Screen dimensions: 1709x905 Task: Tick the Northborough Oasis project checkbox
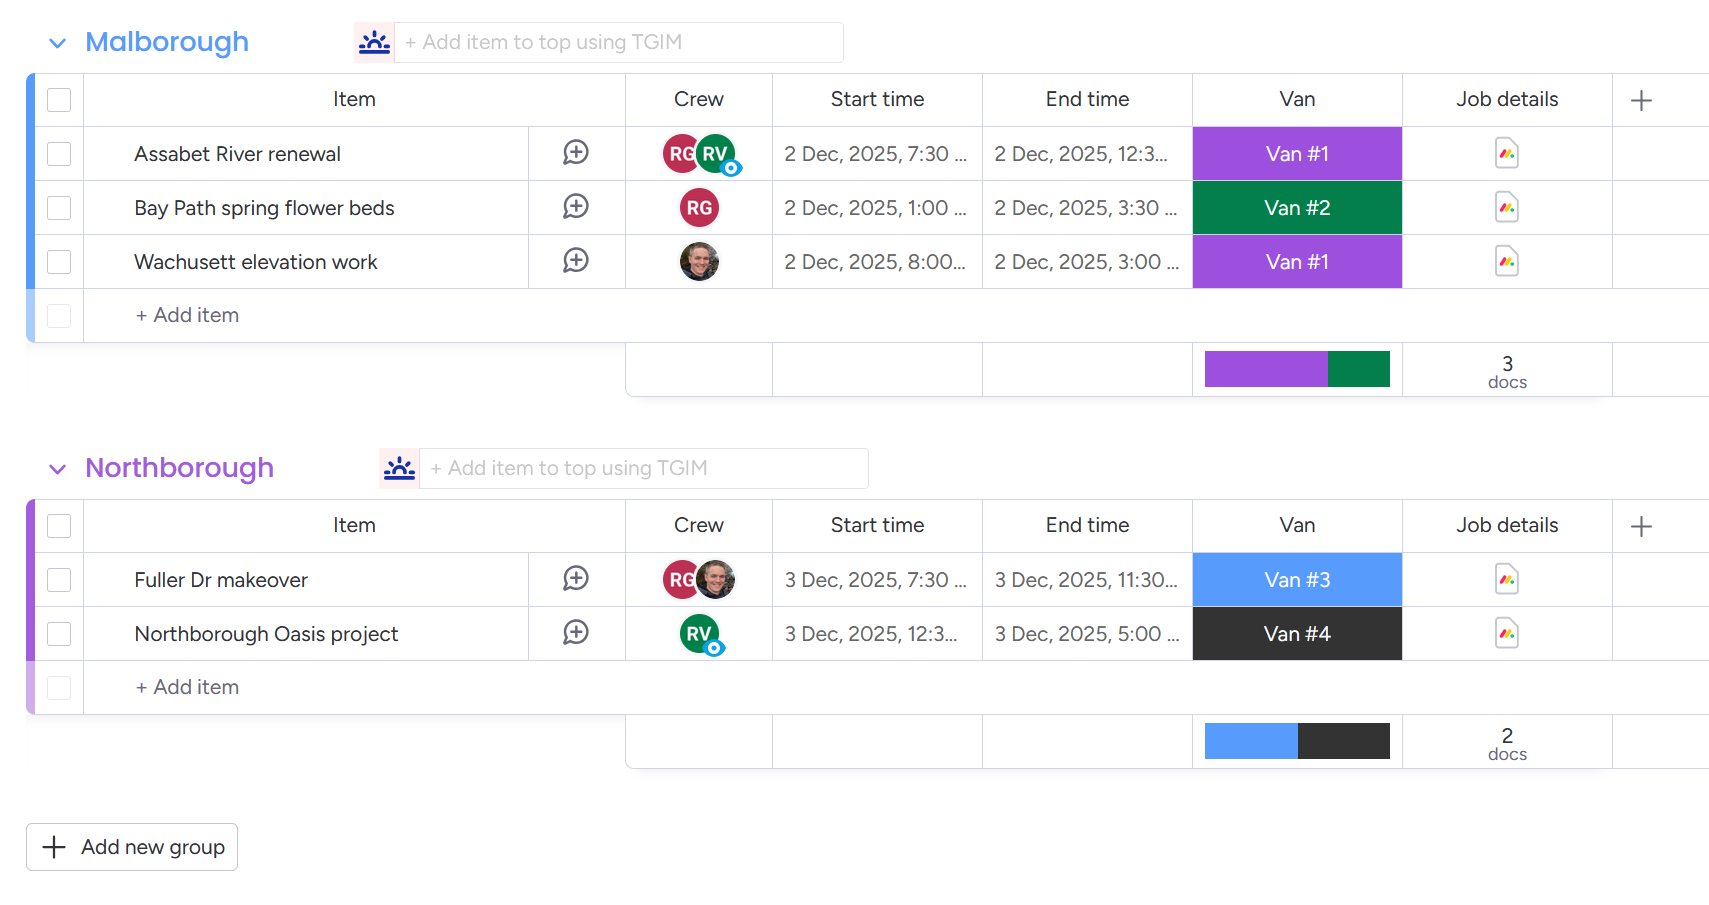[x=60, y=634]
